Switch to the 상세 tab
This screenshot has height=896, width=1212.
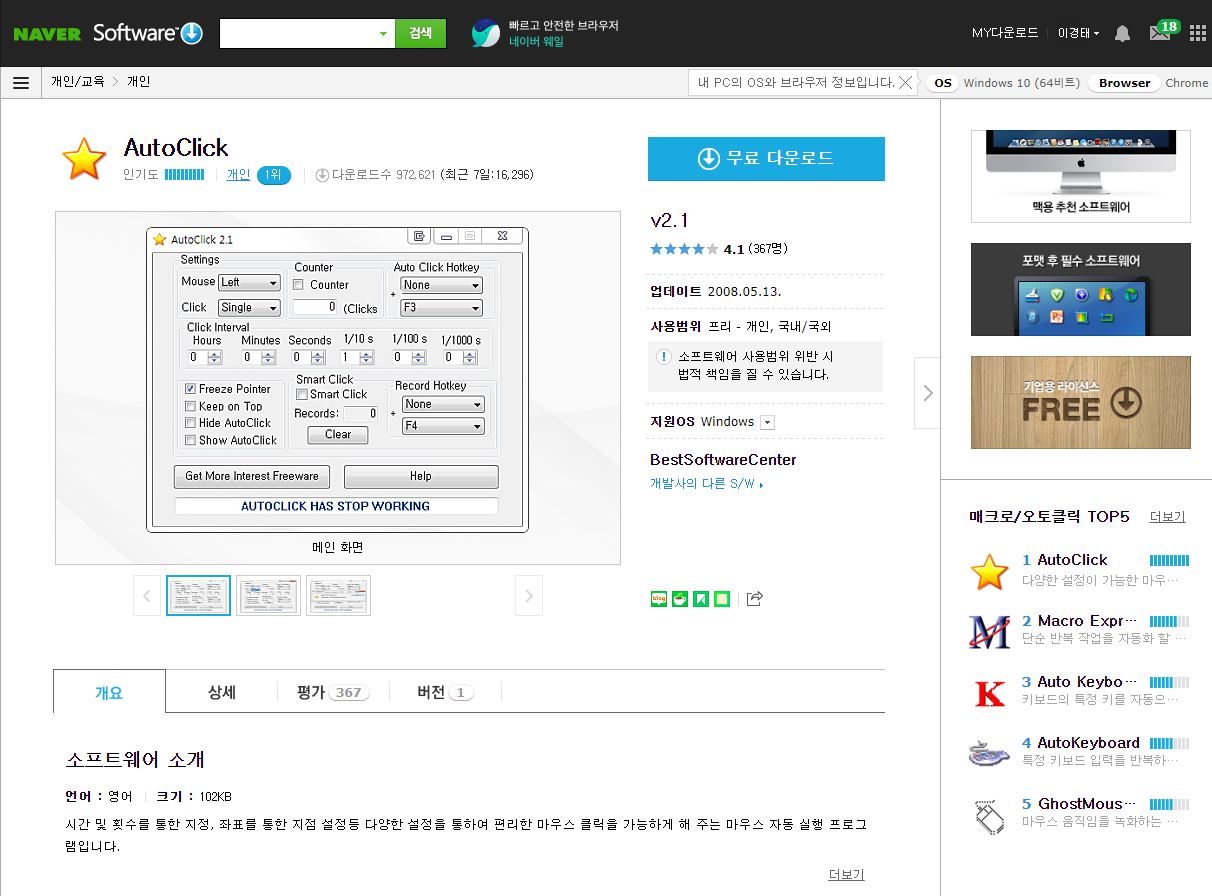pos(222,692)
